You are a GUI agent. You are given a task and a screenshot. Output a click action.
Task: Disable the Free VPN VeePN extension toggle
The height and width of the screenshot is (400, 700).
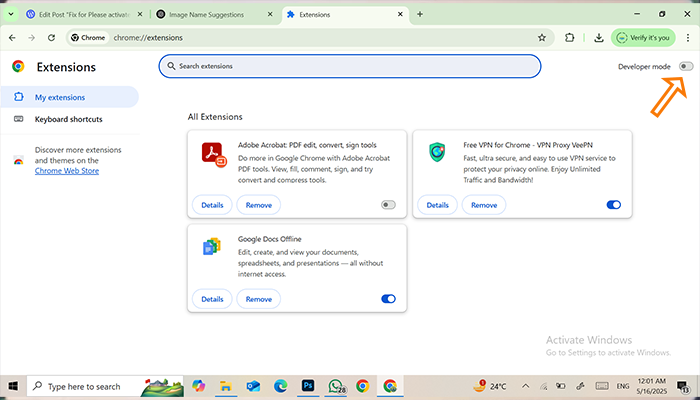[x=613, y=205]
